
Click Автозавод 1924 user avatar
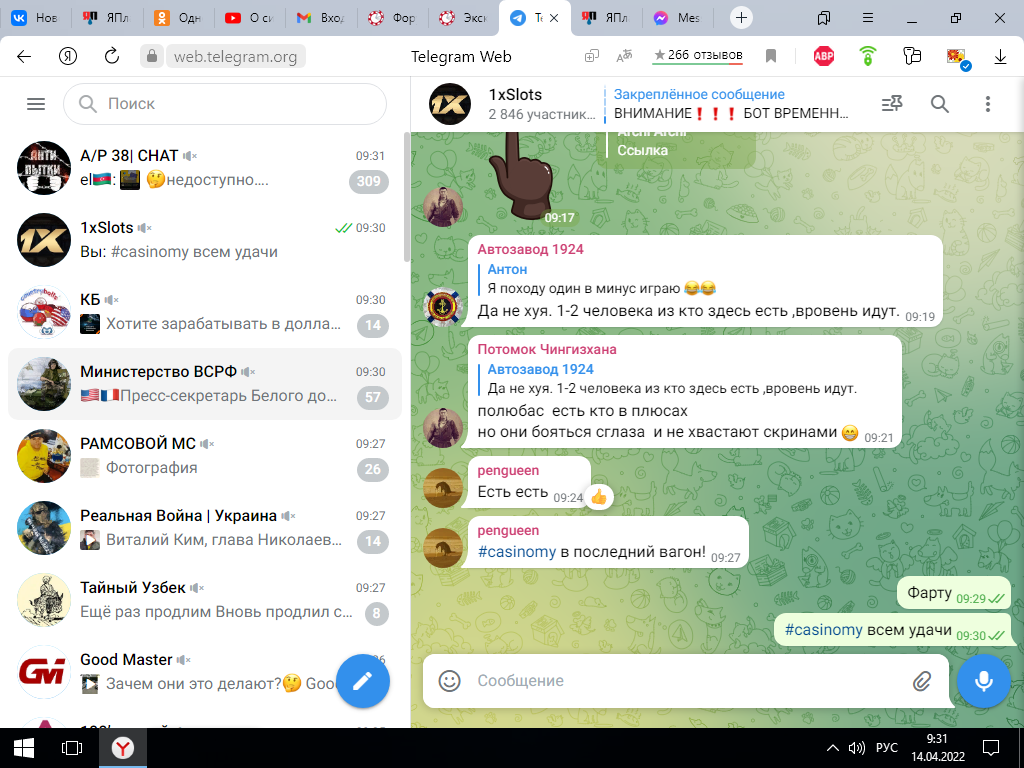click(443, 306)
